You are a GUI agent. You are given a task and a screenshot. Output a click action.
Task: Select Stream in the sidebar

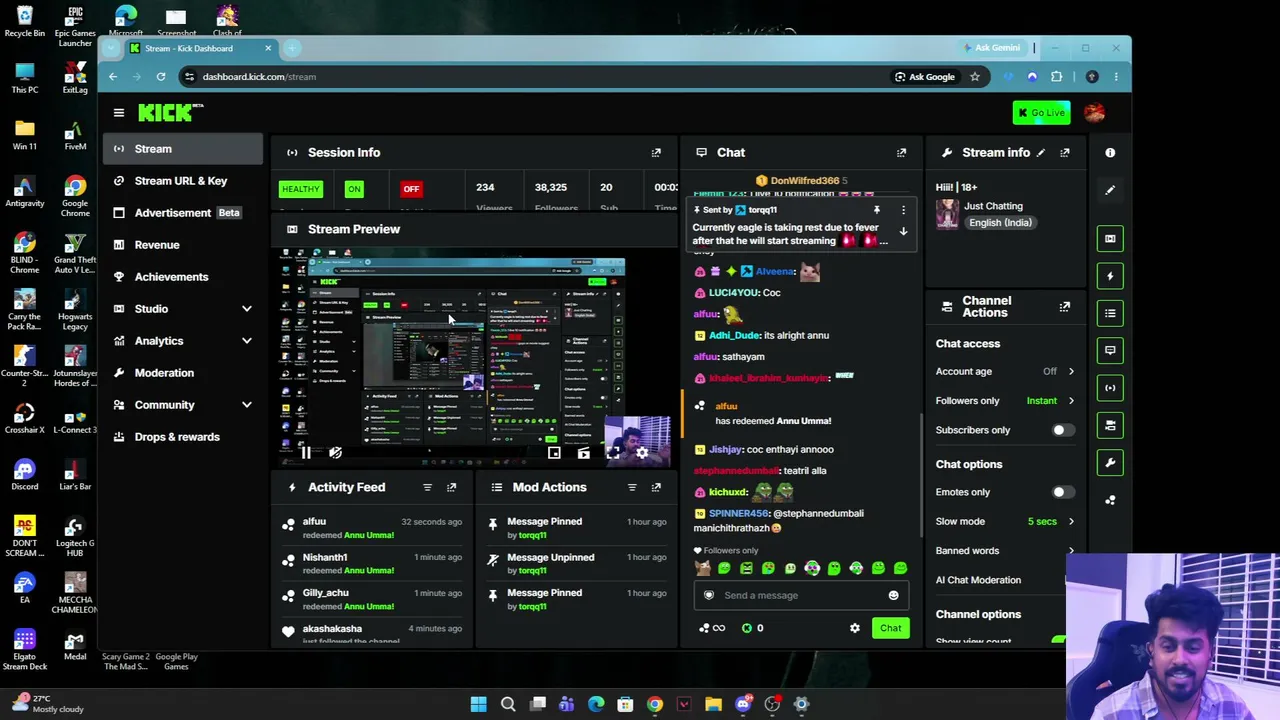point(182,149)
